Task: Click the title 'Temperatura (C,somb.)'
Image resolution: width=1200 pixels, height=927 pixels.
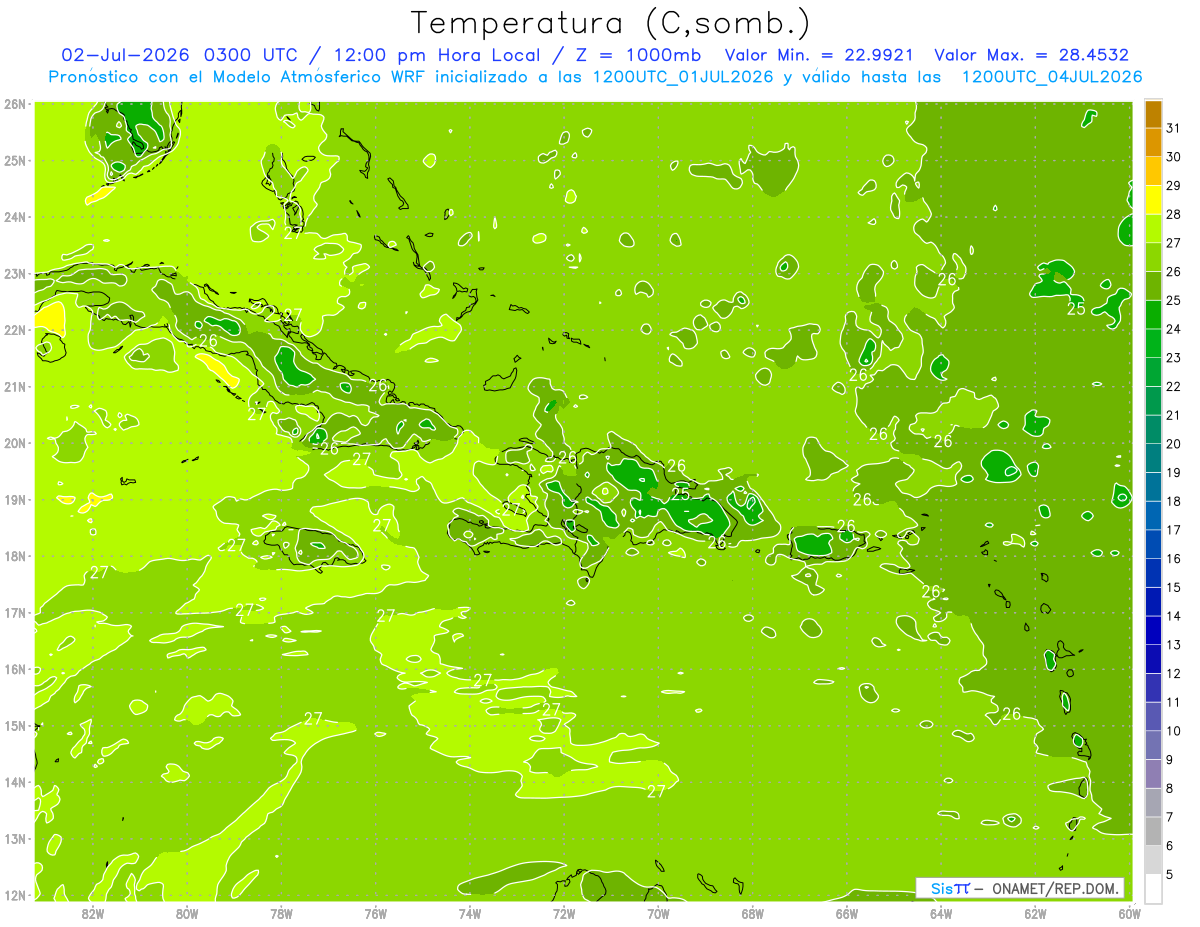Action: click(611, 22)
